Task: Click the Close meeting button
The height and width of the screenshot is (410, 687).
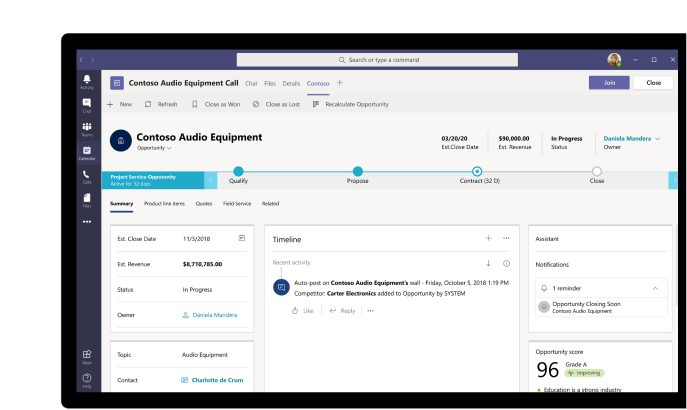Action: point(653,82)
